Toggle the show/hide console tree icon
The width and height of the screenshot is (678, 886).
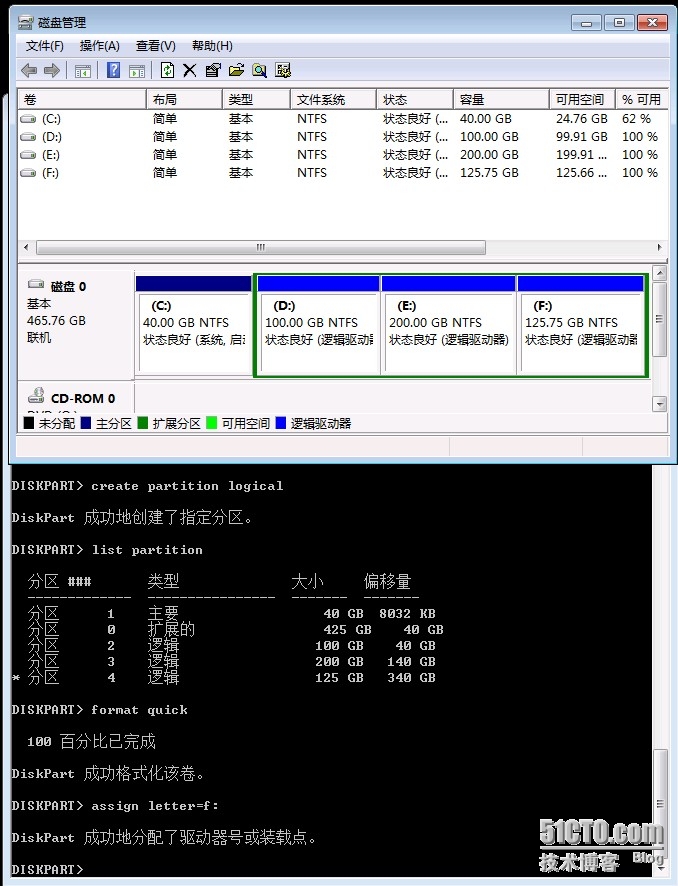coord(82,71)
